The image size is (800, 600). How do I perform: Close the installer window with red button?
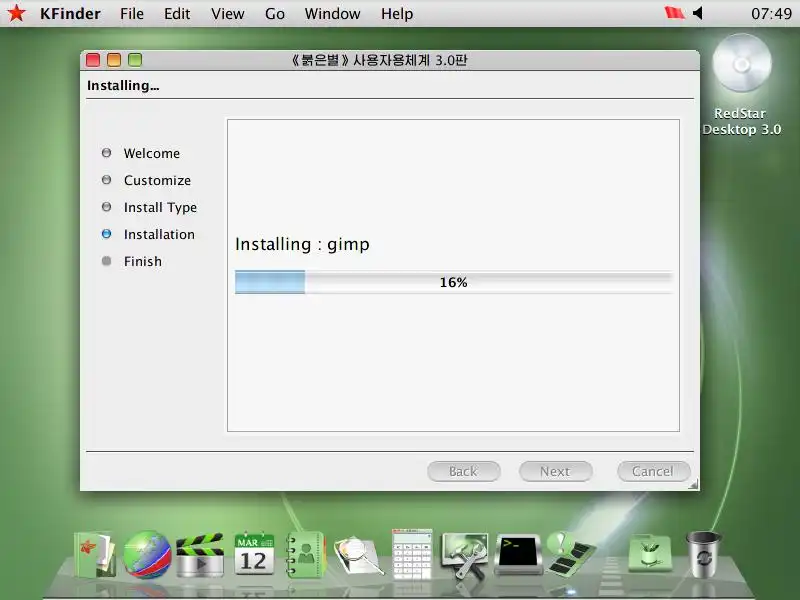click(93, 60)
